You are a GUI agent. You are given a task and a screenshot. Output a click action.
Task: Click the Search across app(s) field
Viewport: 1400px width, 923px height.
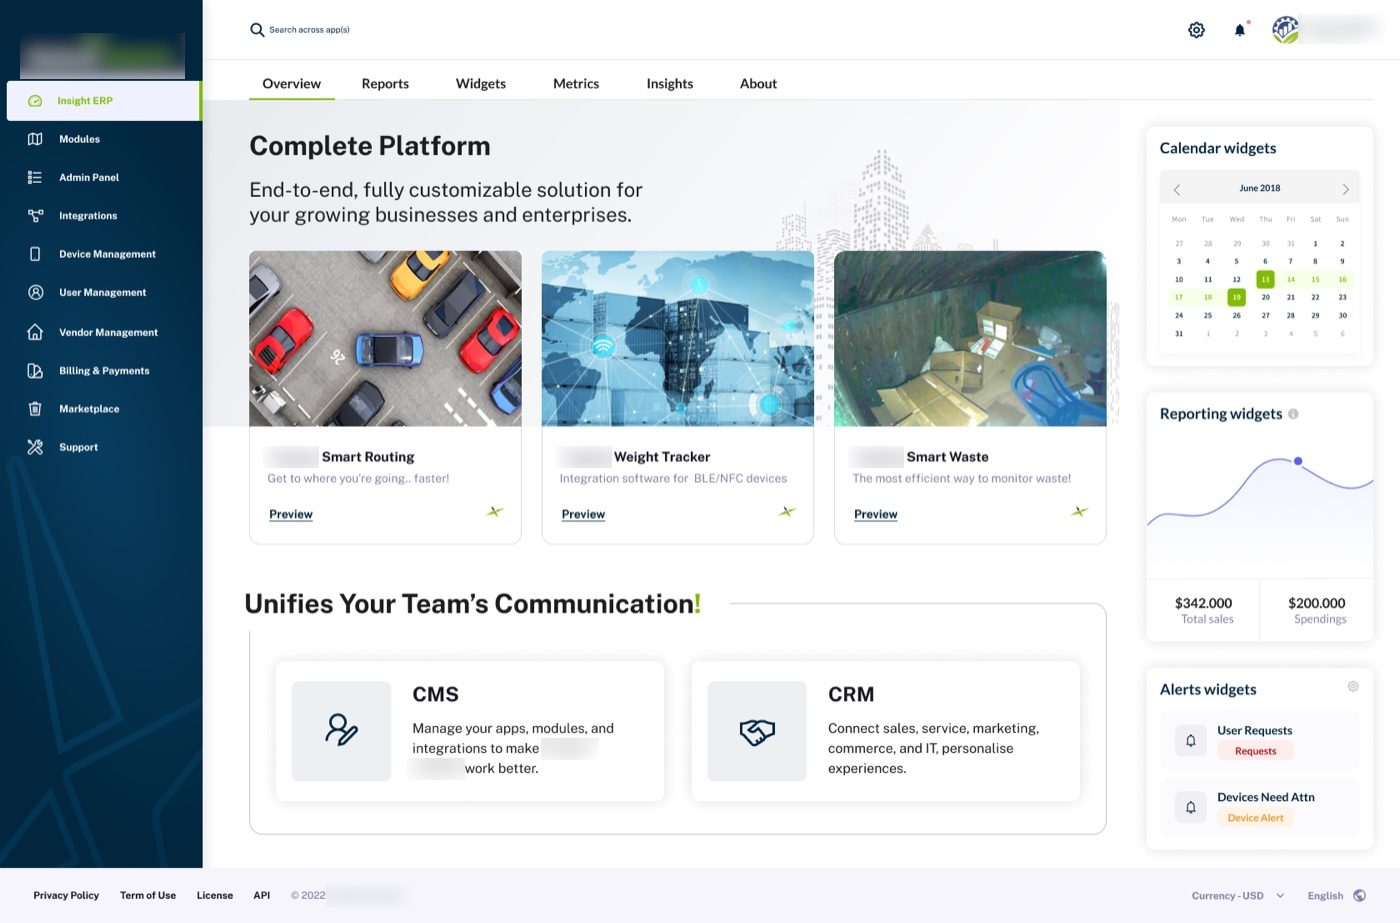(x=309, y=30)
